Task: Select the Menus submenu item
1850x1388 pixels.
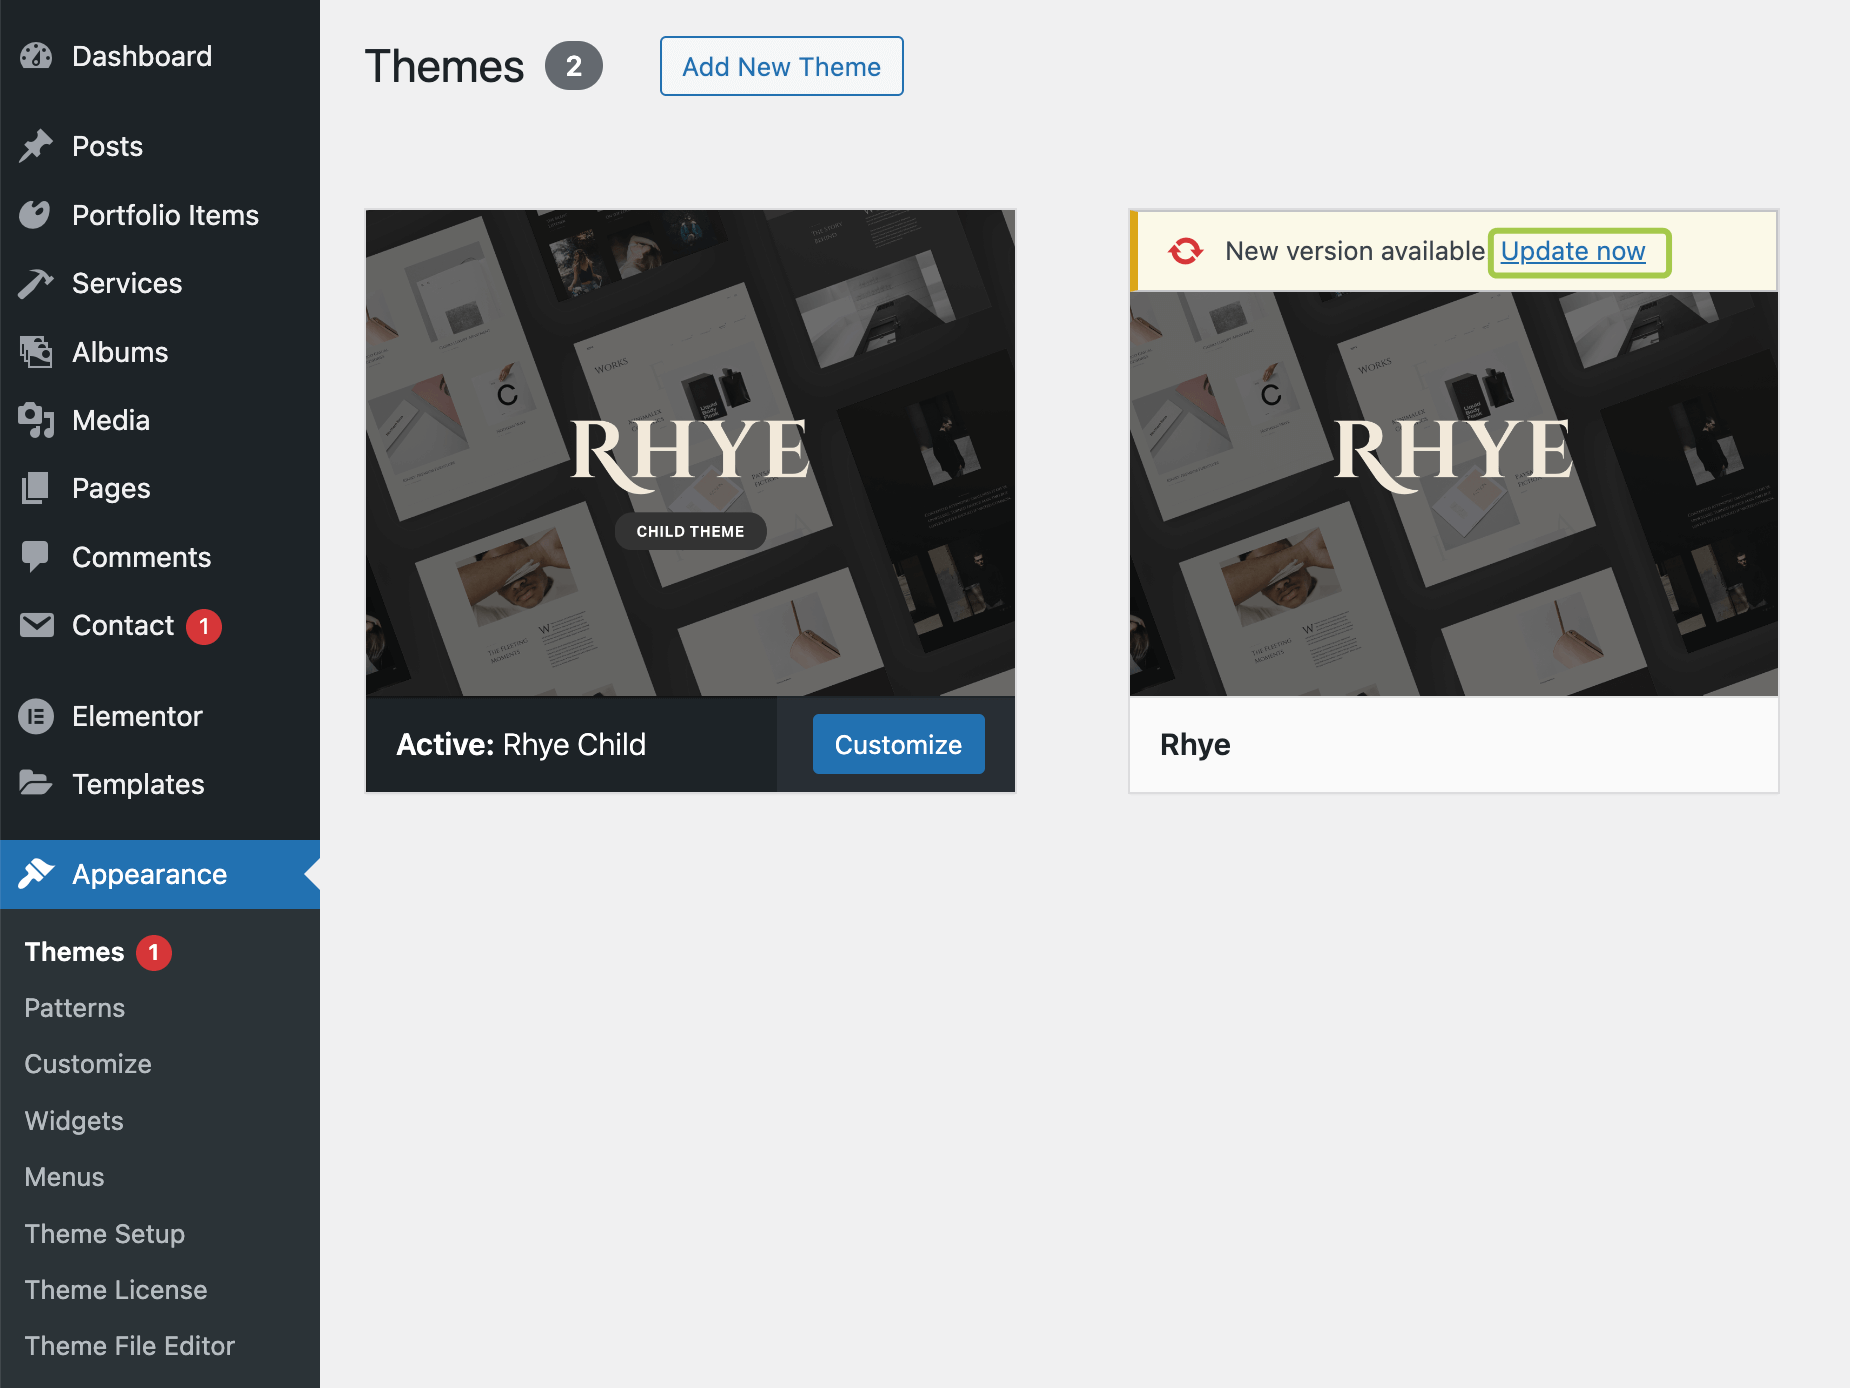Action: [x=64, y=1177]
